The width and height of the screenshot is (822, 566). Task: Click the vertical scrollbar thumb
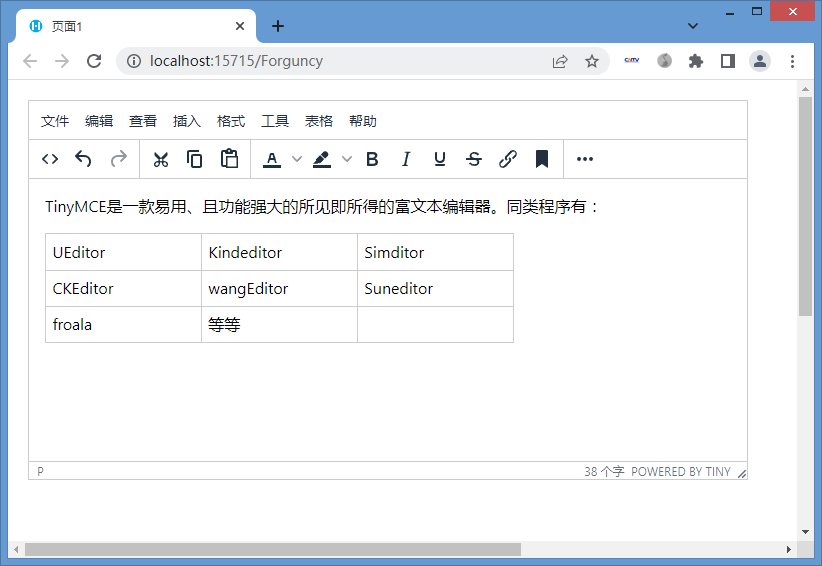[805, 206]
